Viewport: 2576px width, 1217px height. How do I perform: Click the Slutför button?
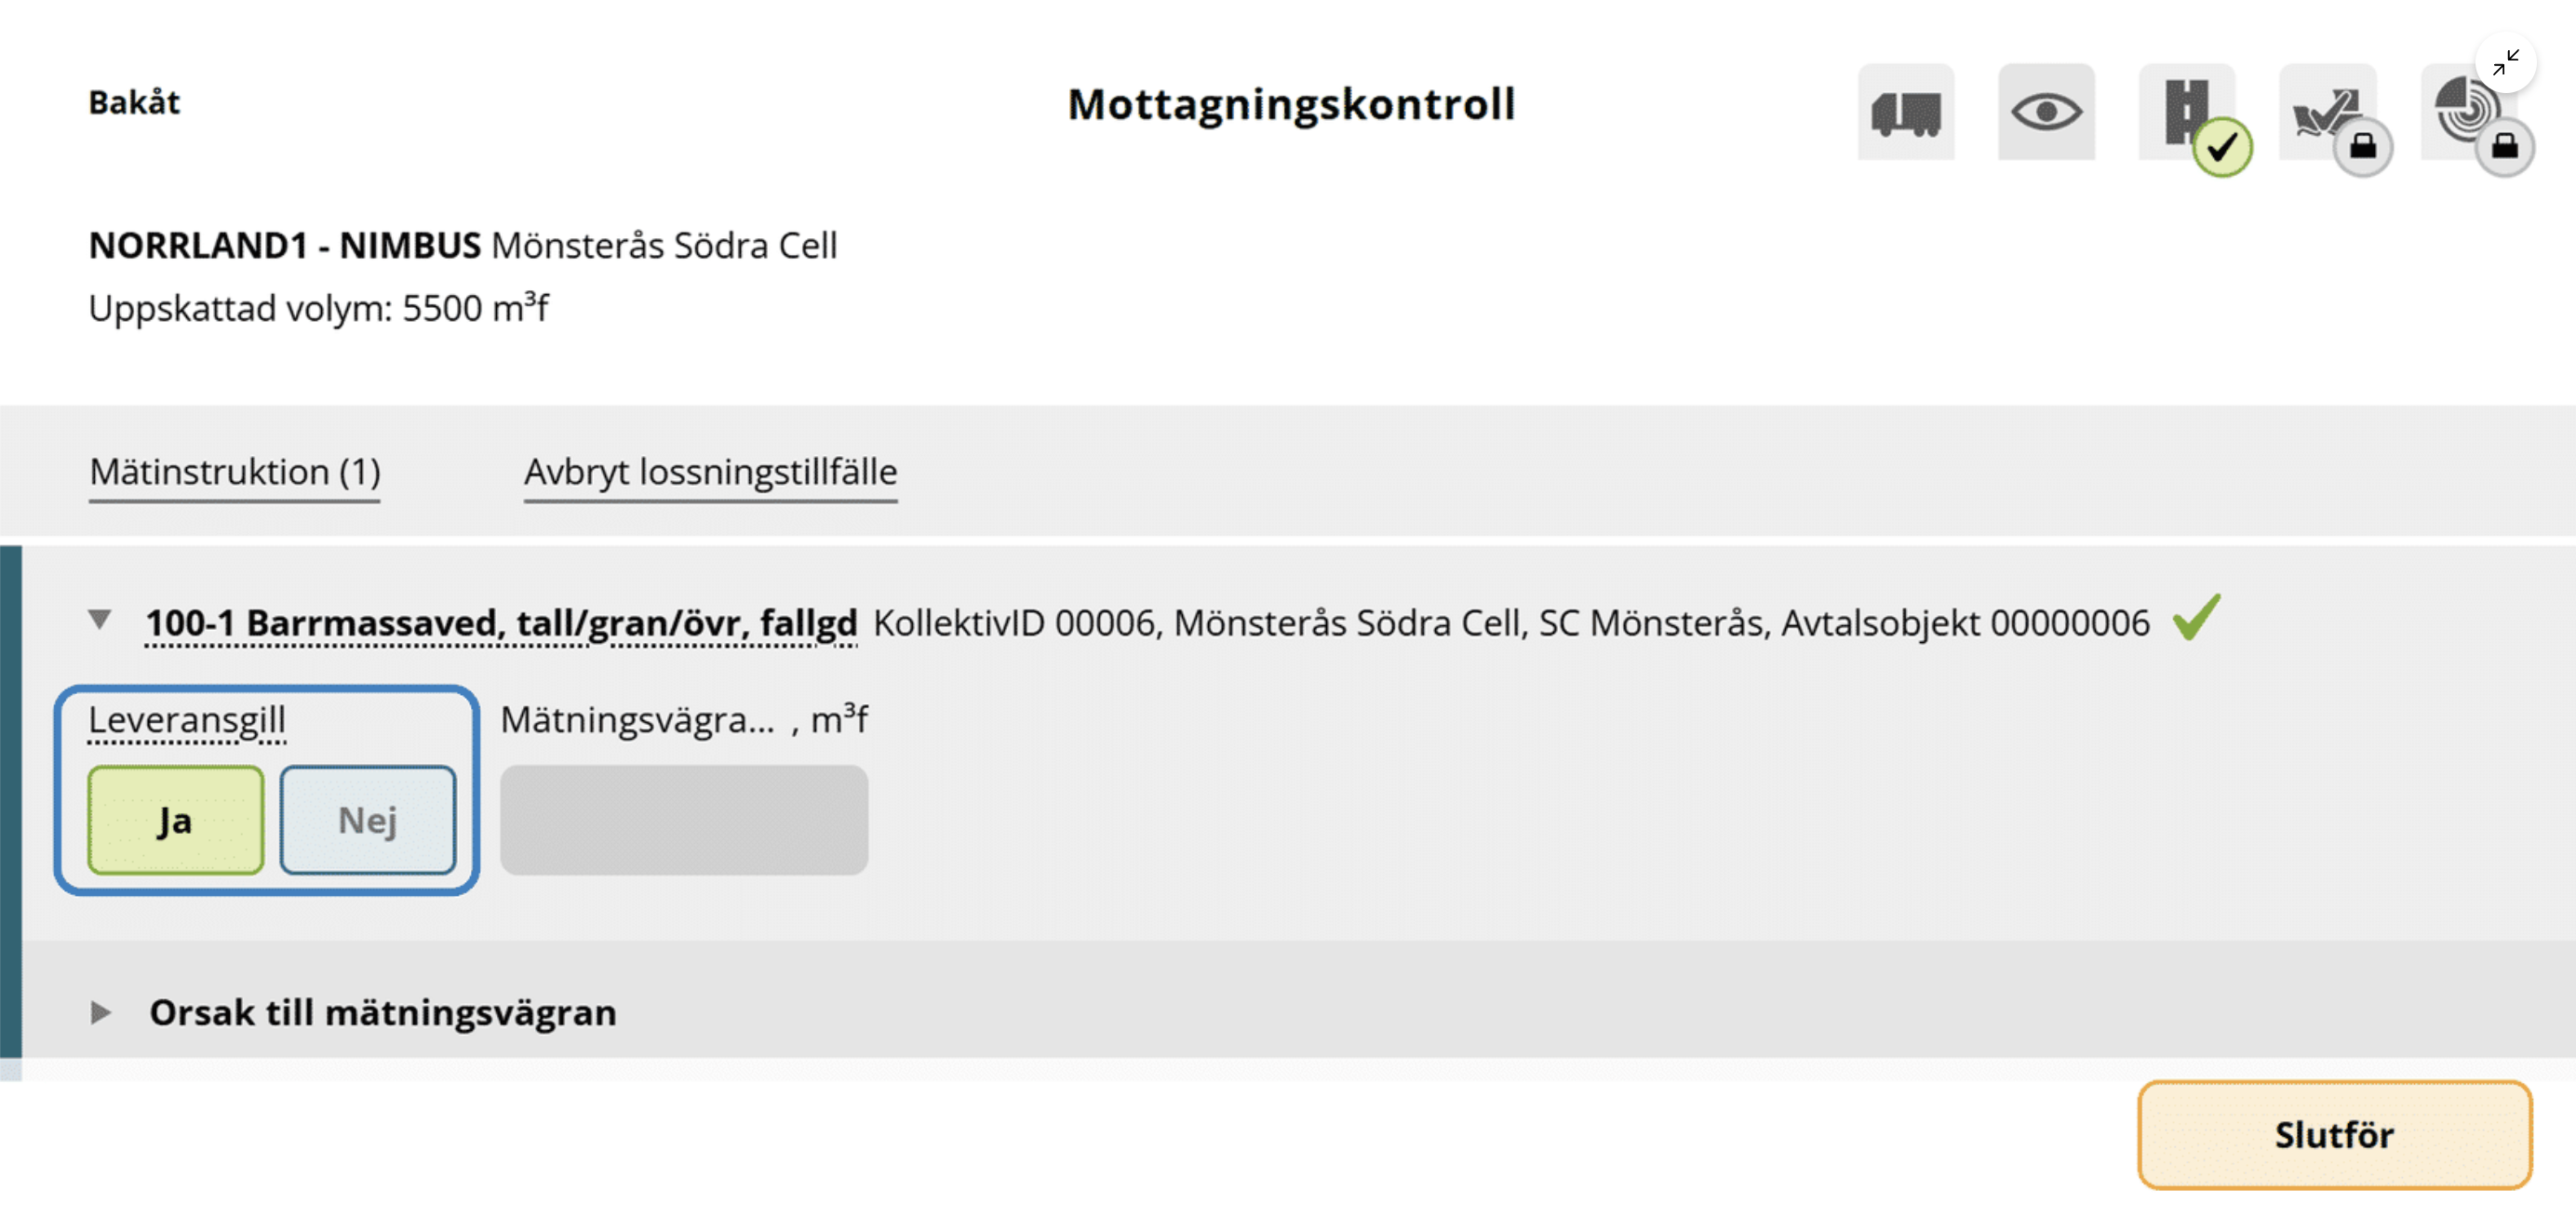pos(2334,1134)
